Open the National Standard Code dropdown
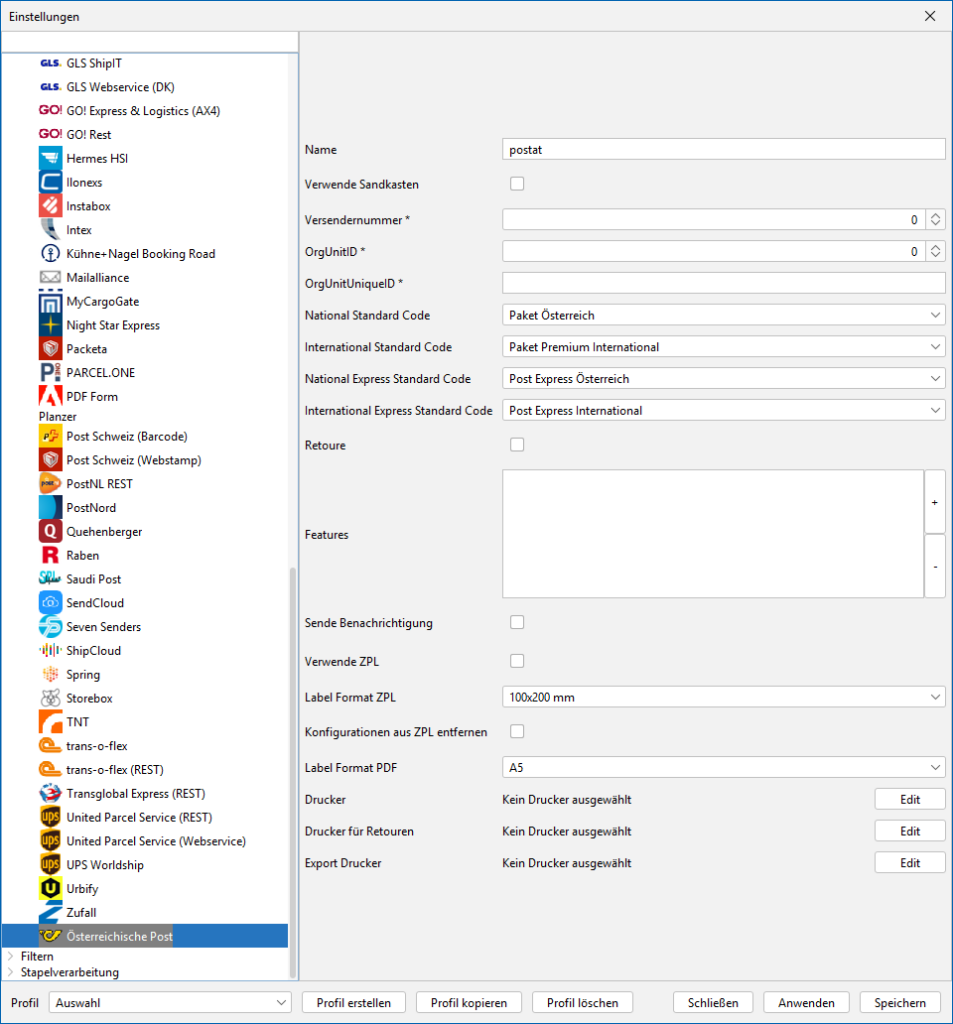Screen dimensions: 953x1024 (723, 315)
